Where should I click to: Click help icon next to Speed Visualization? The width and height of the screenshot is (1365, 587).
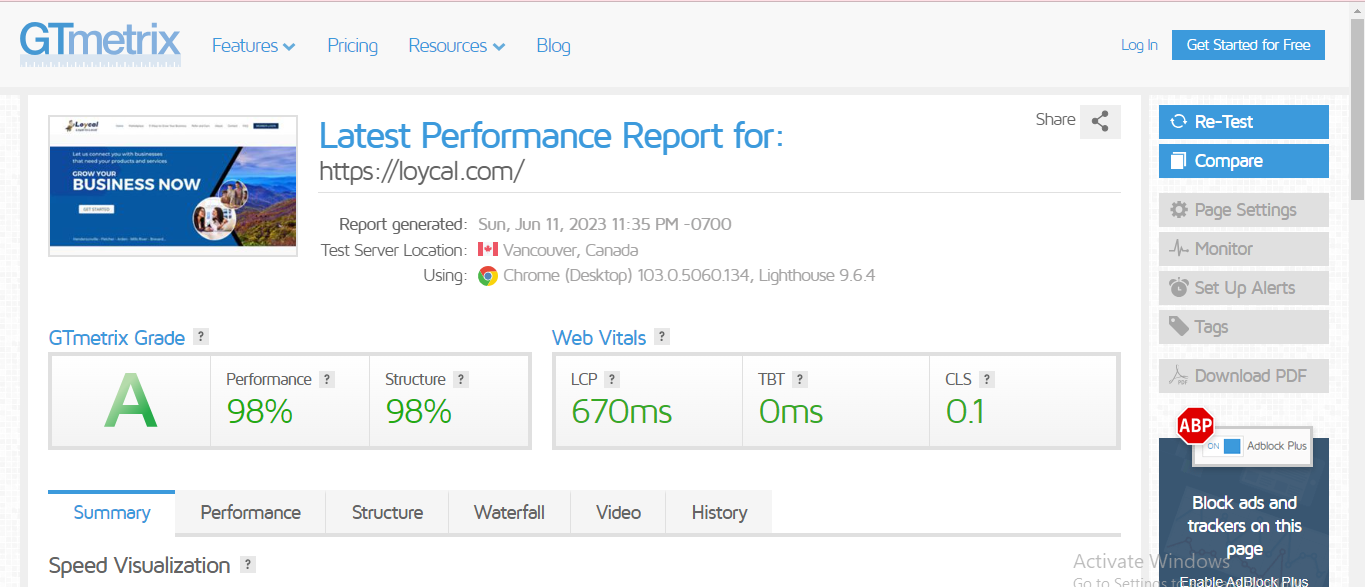click(247, 565)
